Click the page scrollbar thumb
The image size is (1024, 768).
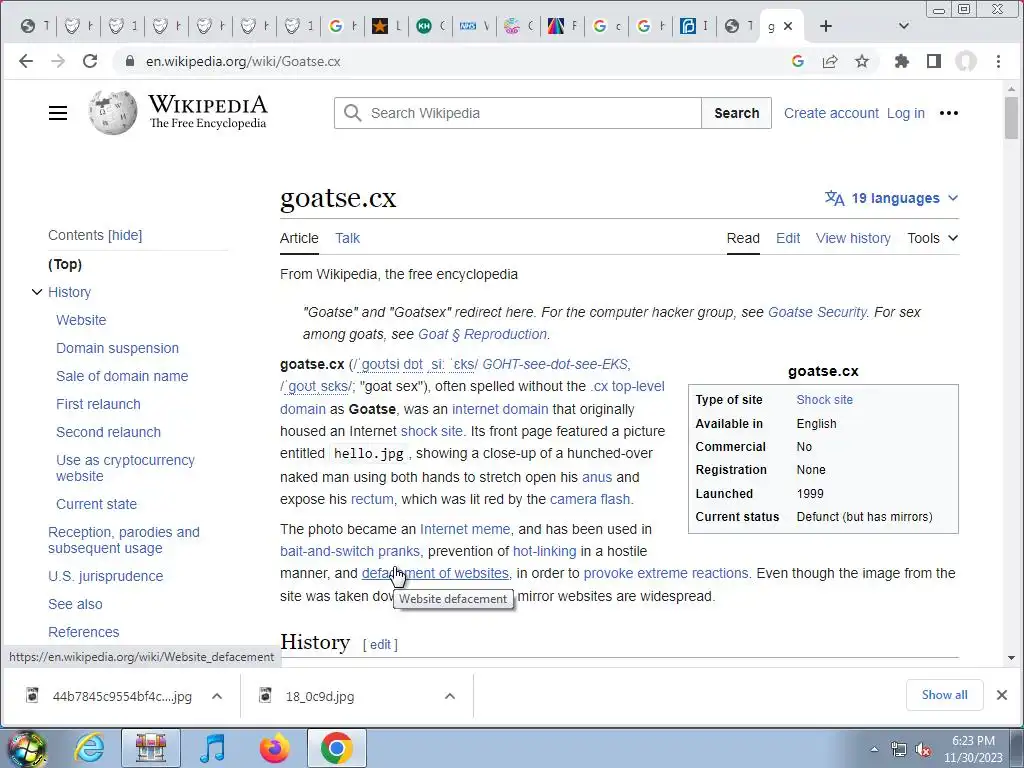click(1012, 118)
